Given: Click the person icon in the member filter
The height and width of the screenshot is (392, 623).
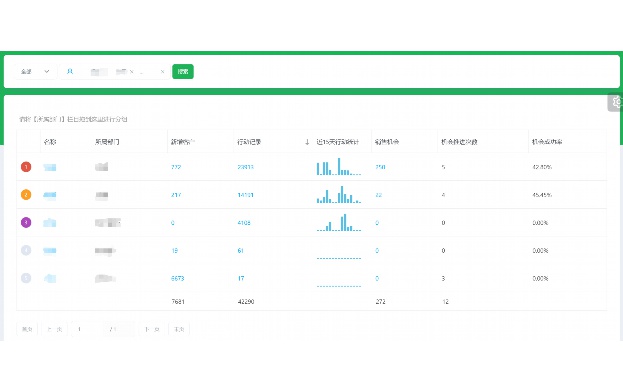Looking at the screenshot, I should click(70, 71).
